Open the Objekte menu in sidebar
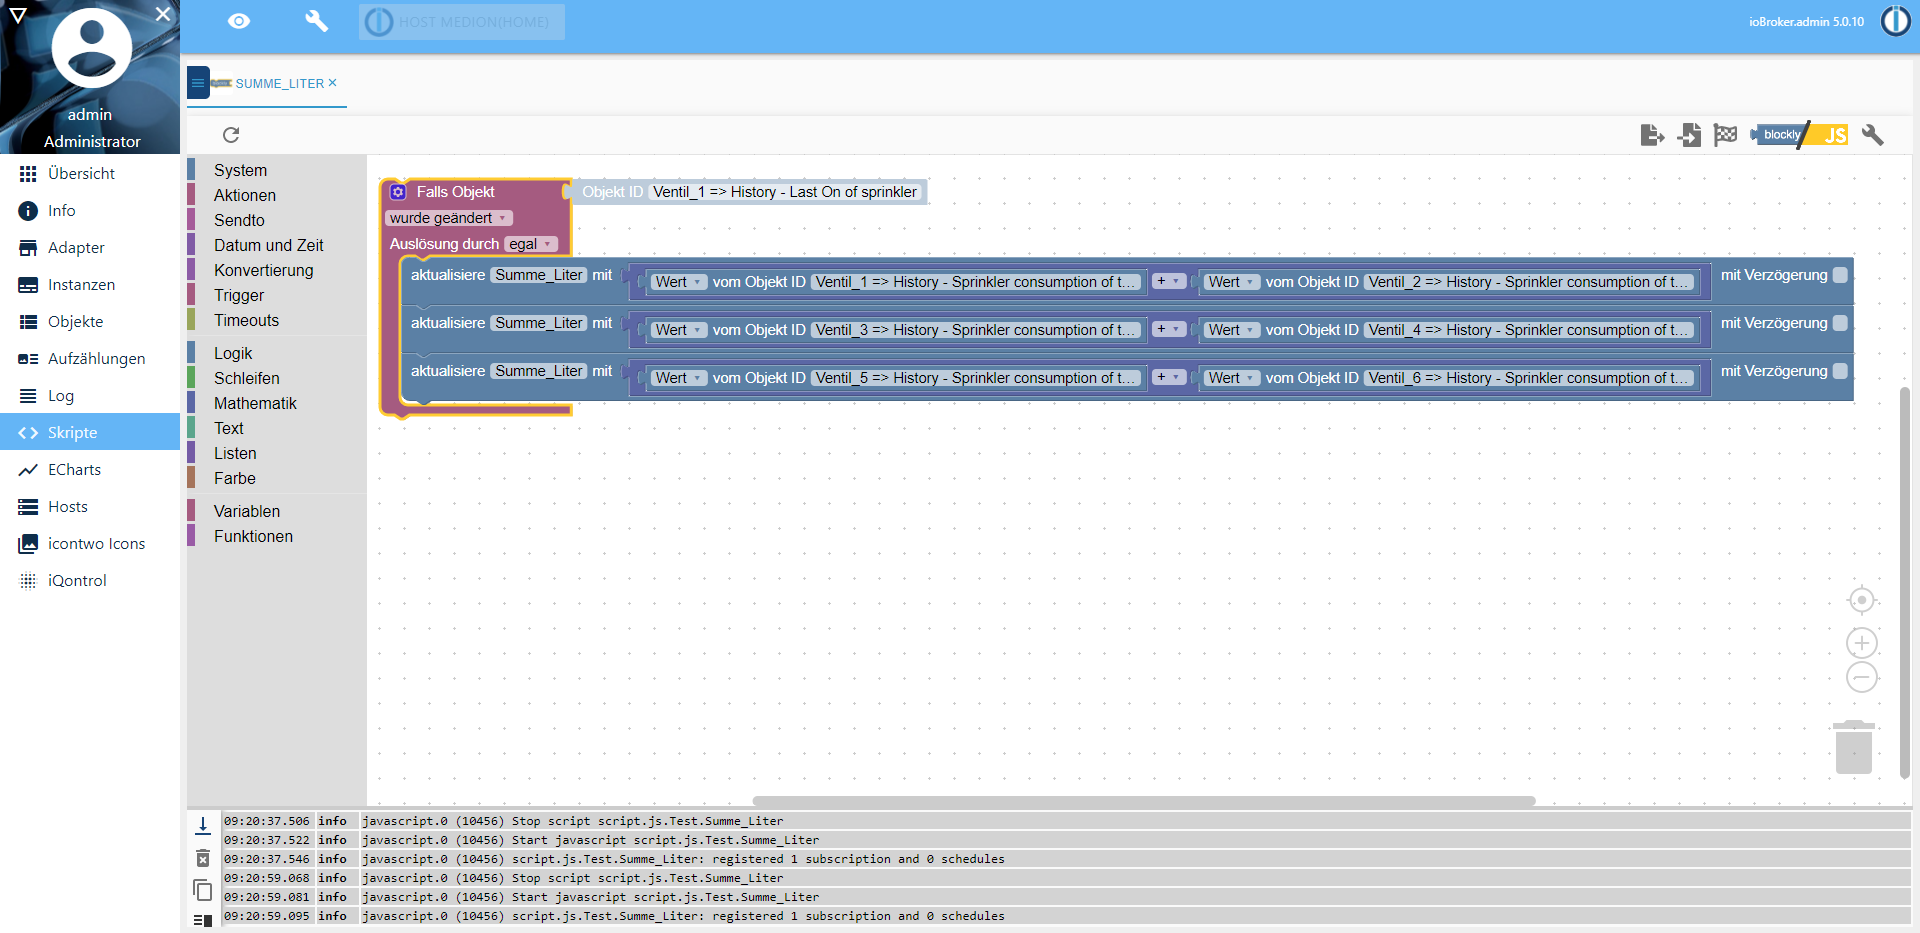 tap(76, 322)
